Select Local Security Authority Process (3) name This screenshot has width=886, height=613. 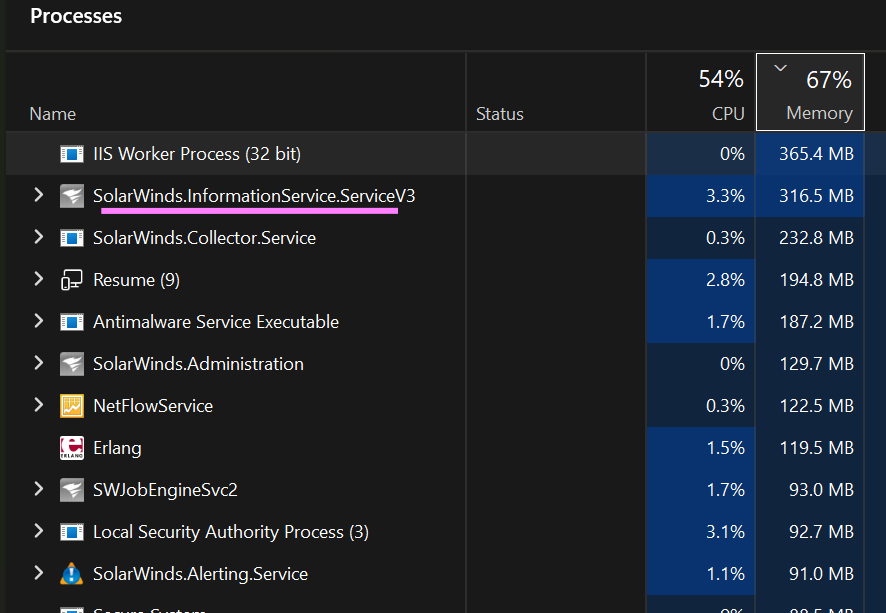pyautogui.click(x=231, y=532)
